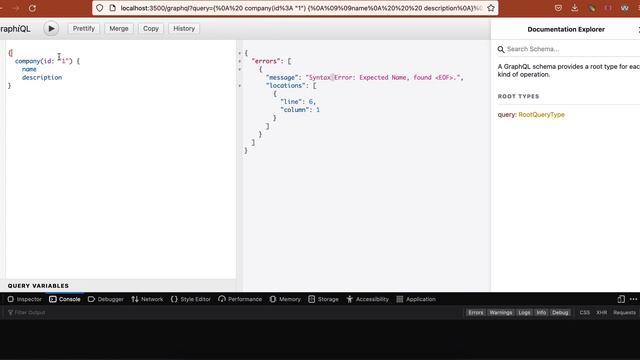Switch to the Application devtools tab
640x360 pixels.
[x=416, y=299]
